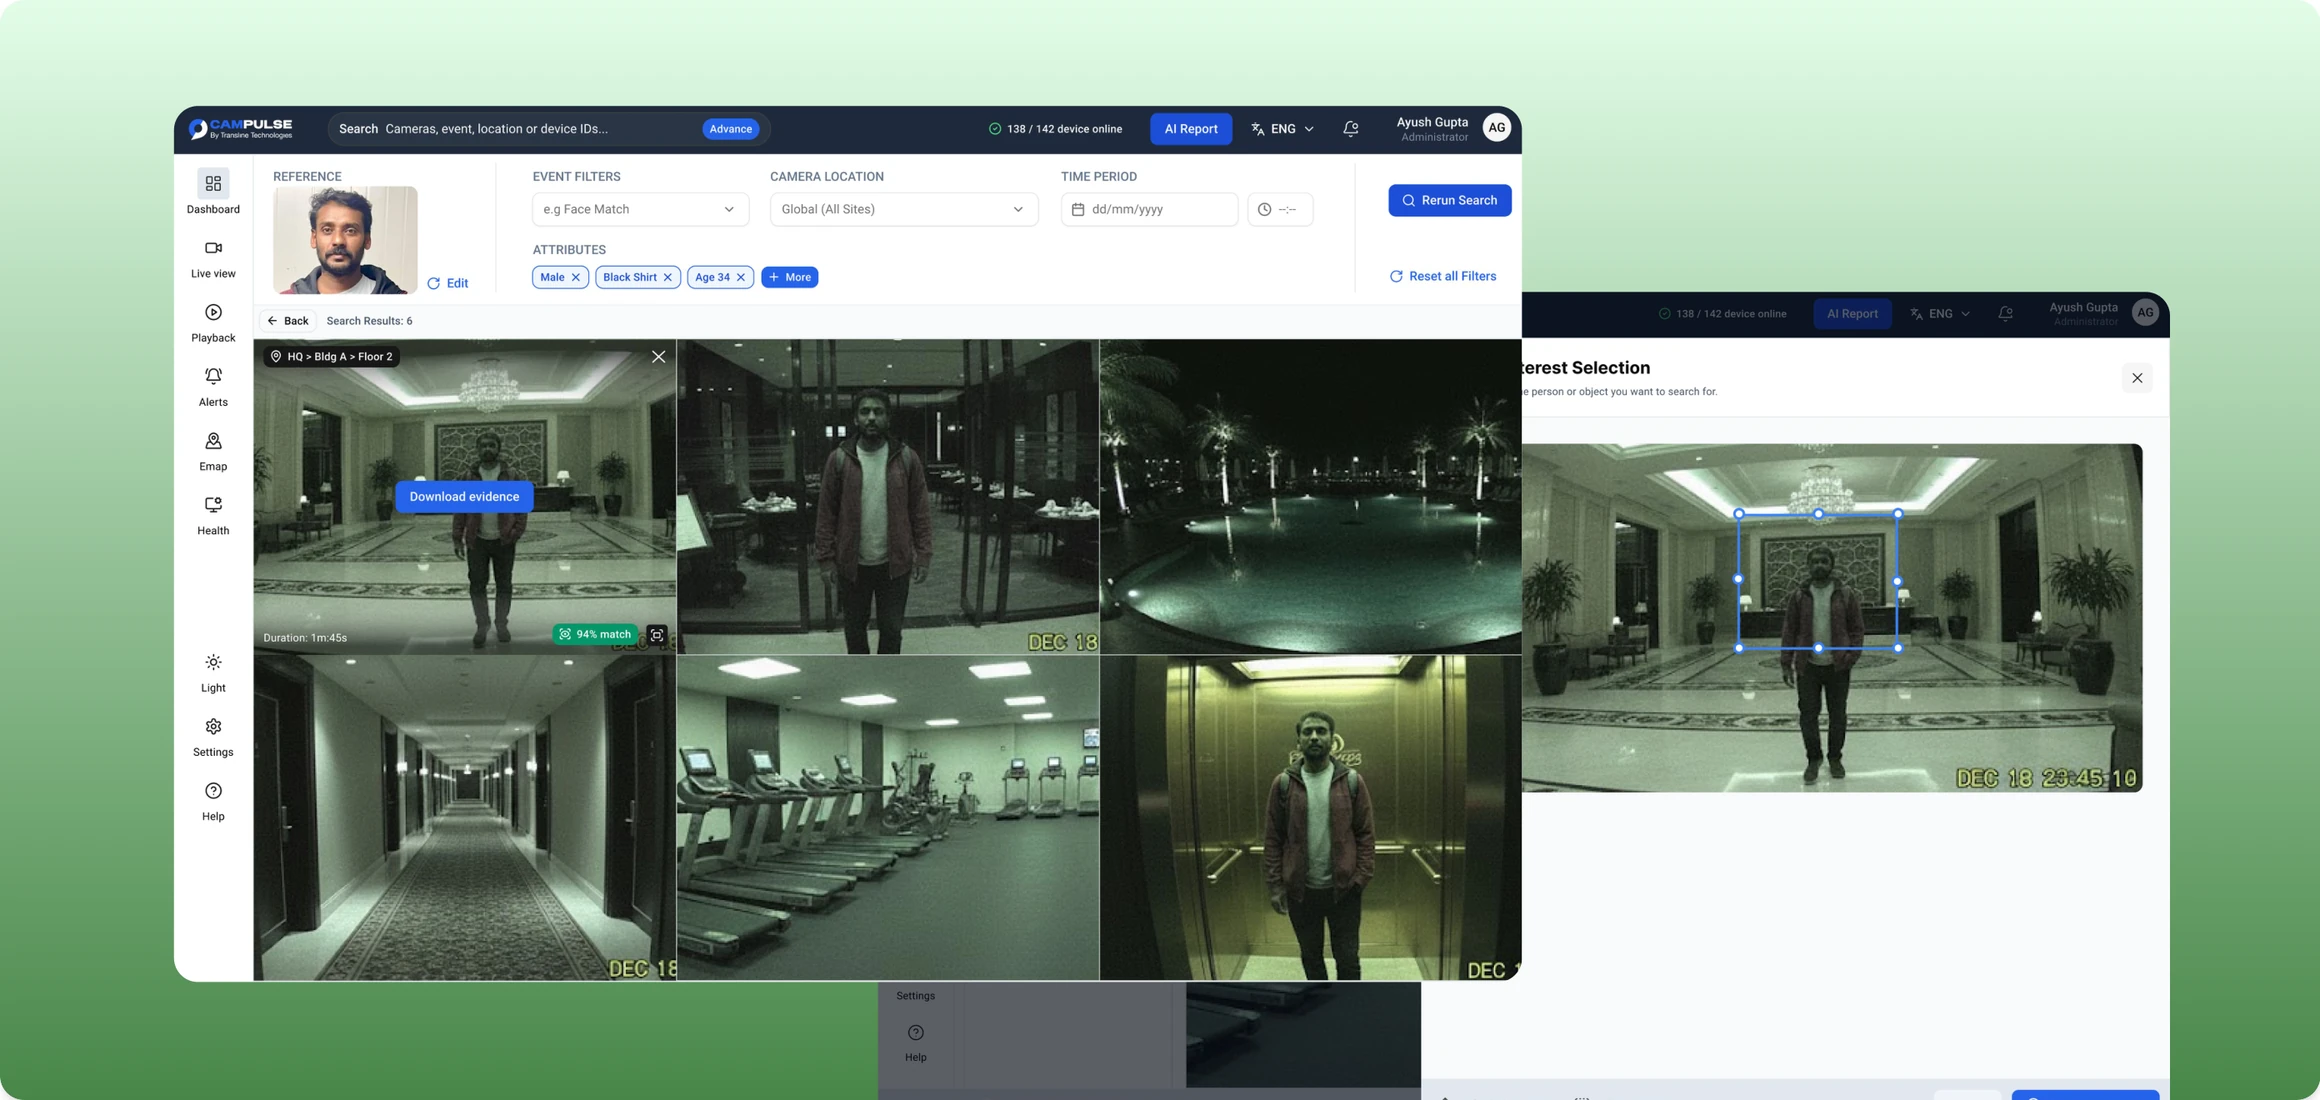This screenshot has height=1100, width=2320.
Task: Select the date field dd/mm/yyyy
Action: coord(1149,209)
